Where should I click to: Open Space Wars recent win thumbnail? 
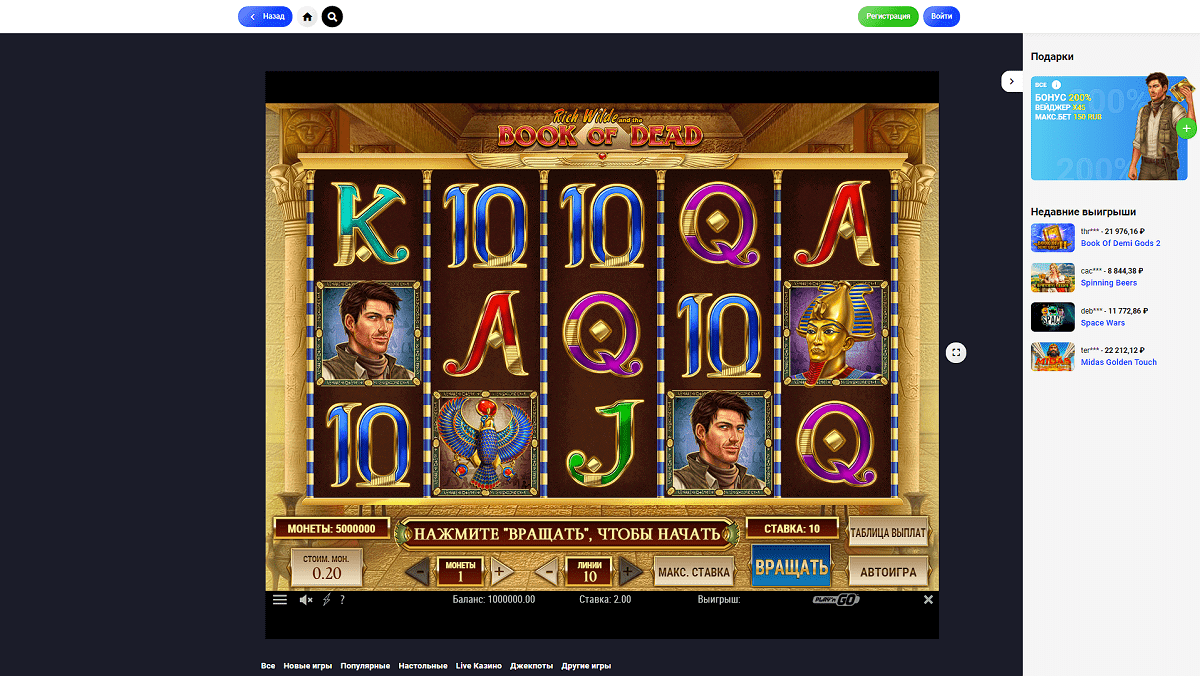click(1053, 317)
